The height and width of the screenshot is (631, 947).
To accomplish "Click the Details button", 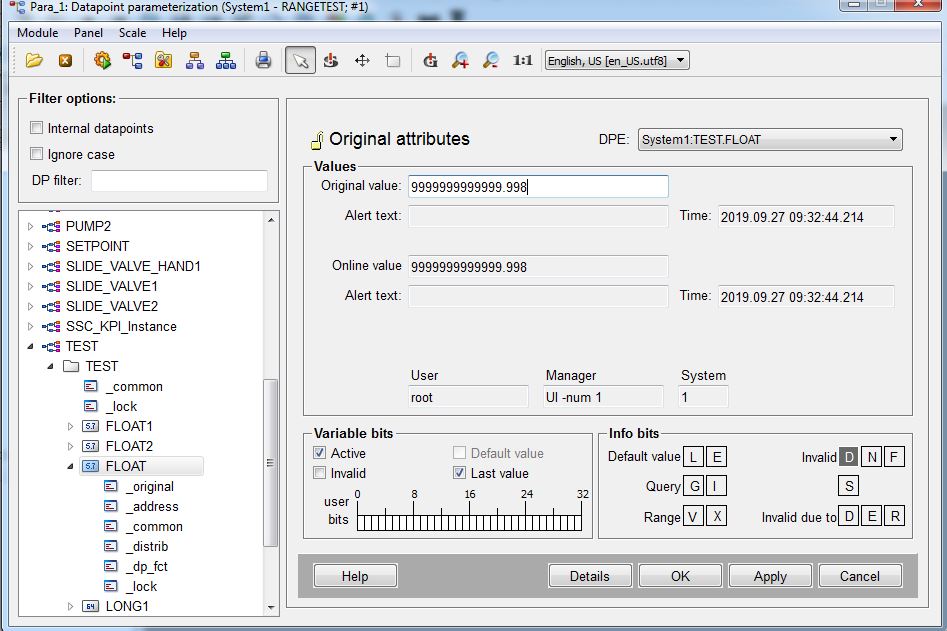I will coord(590,576).
